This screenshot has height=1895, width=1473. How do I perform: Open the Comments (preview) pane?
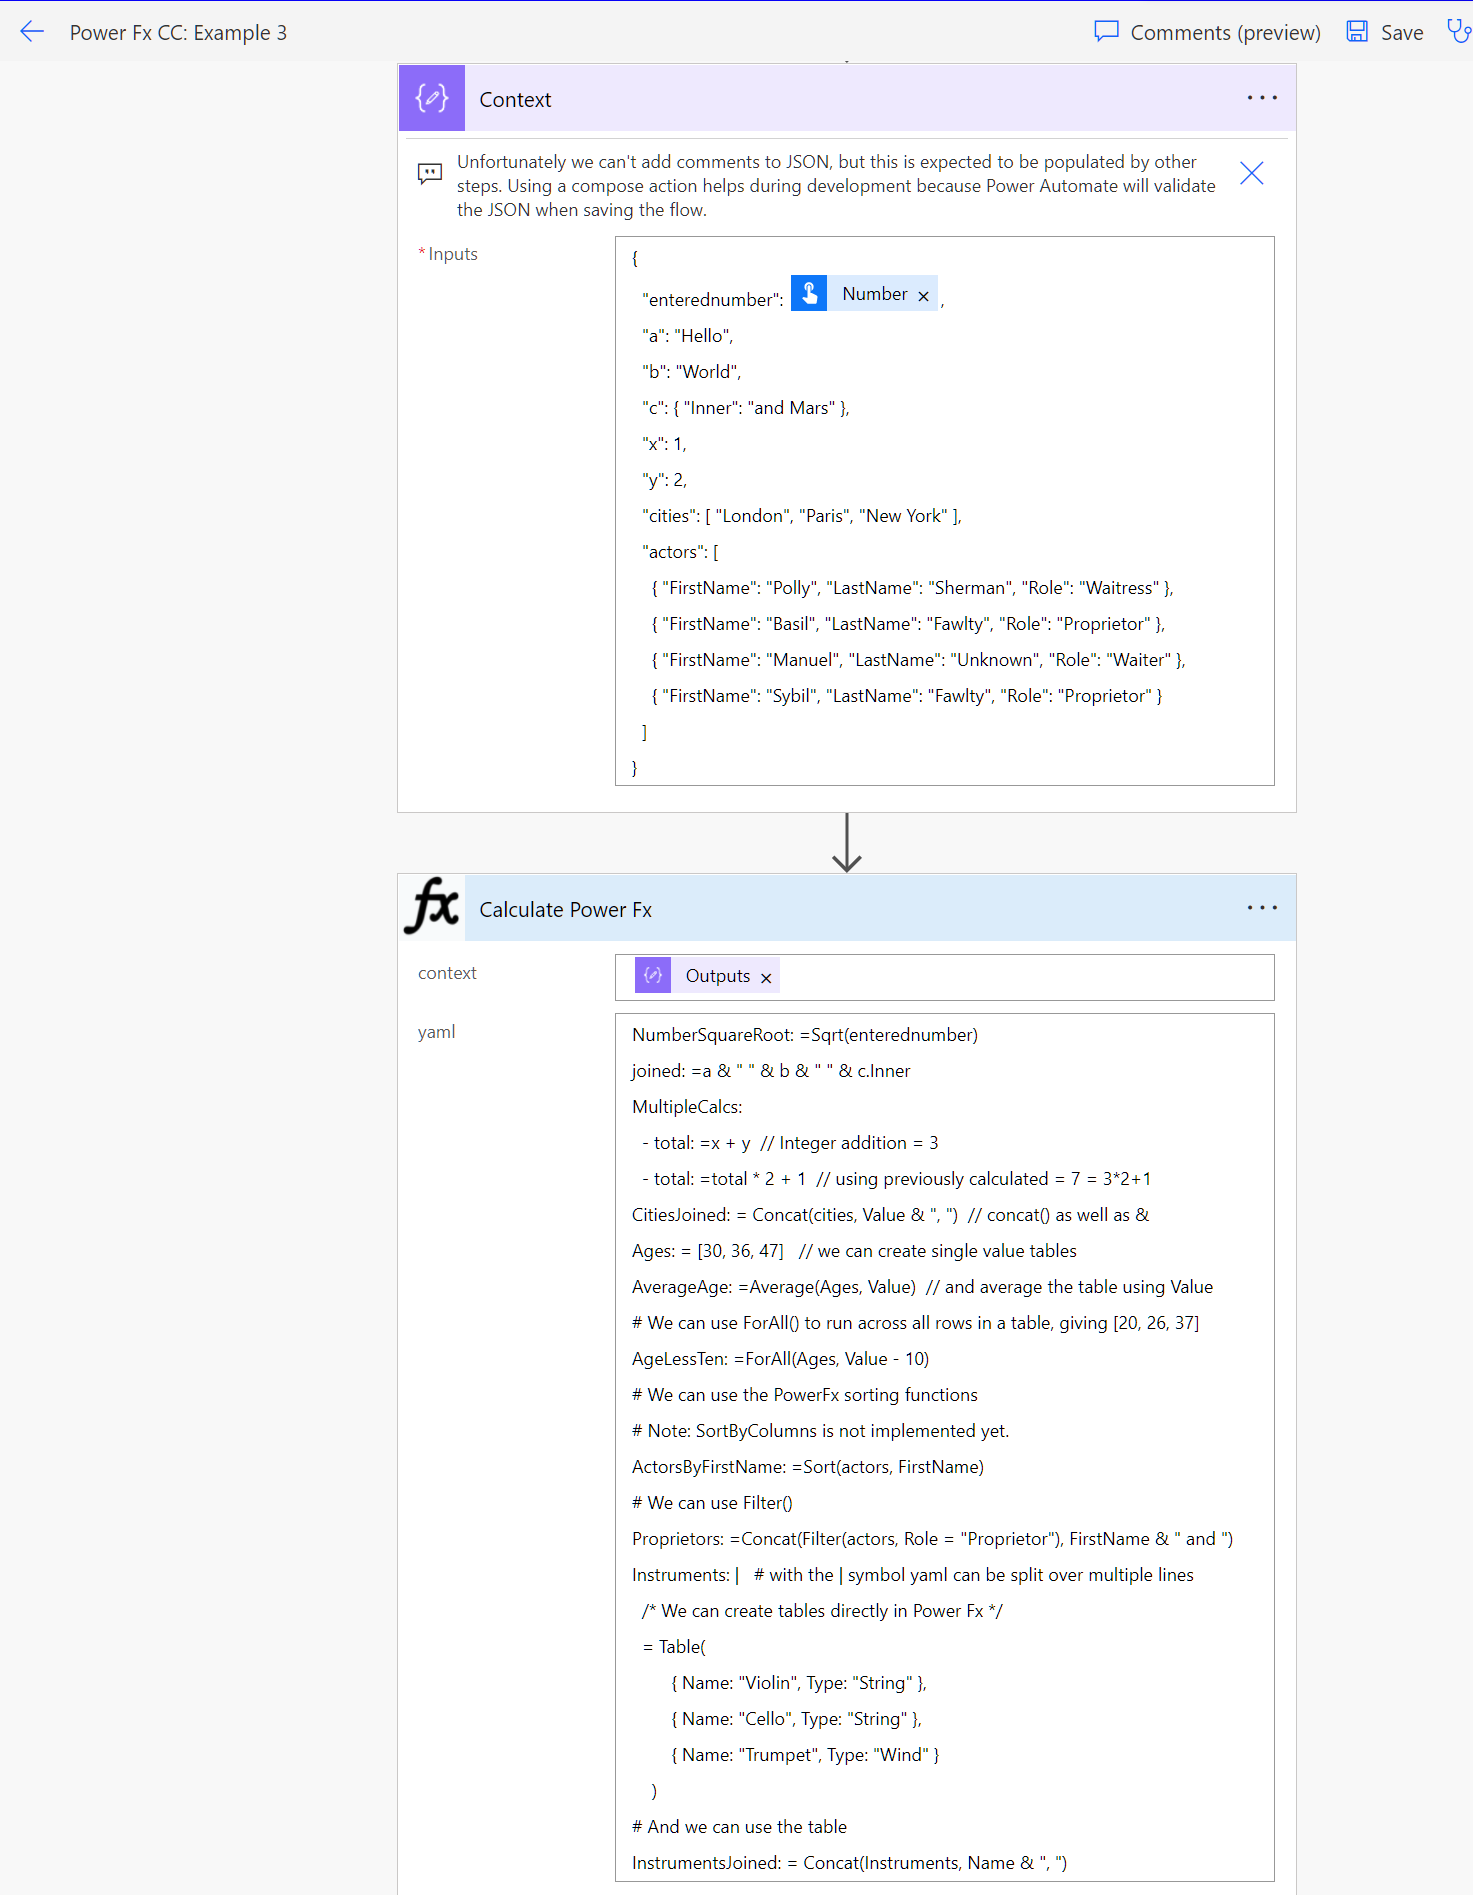(1207, 32)
